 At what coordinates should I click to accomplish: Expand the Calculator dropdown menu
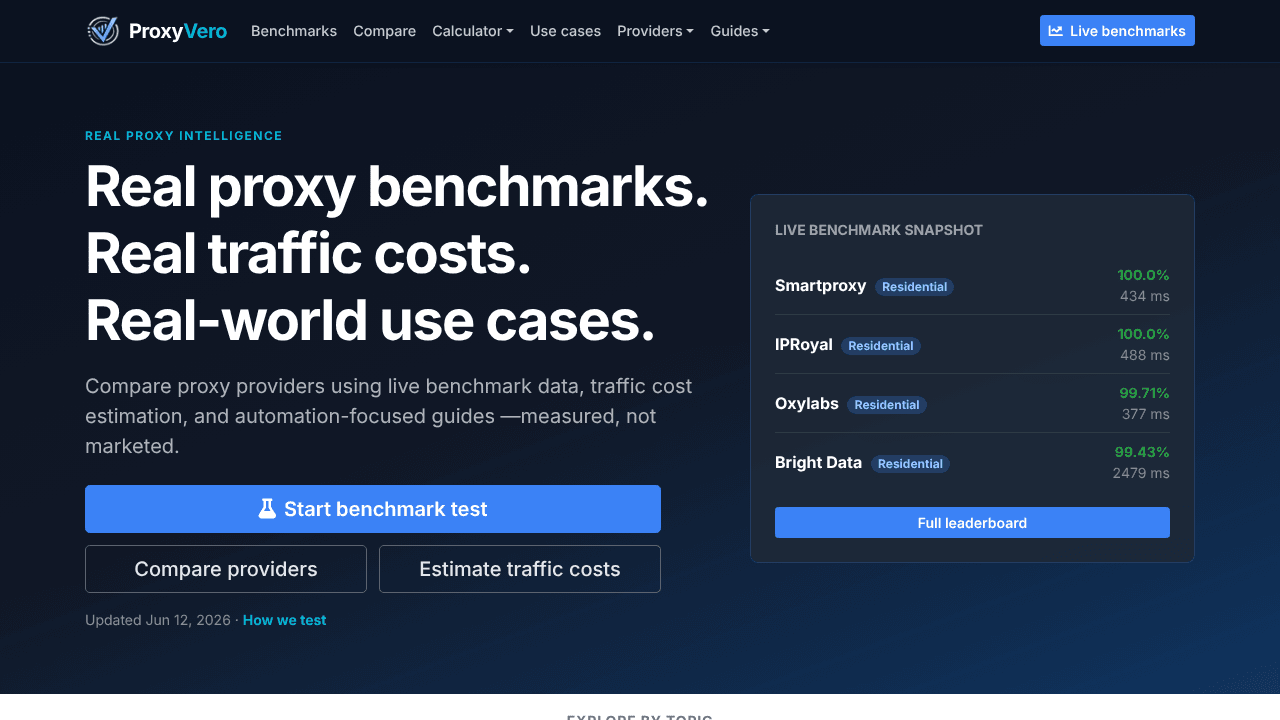tap(473, 31)
